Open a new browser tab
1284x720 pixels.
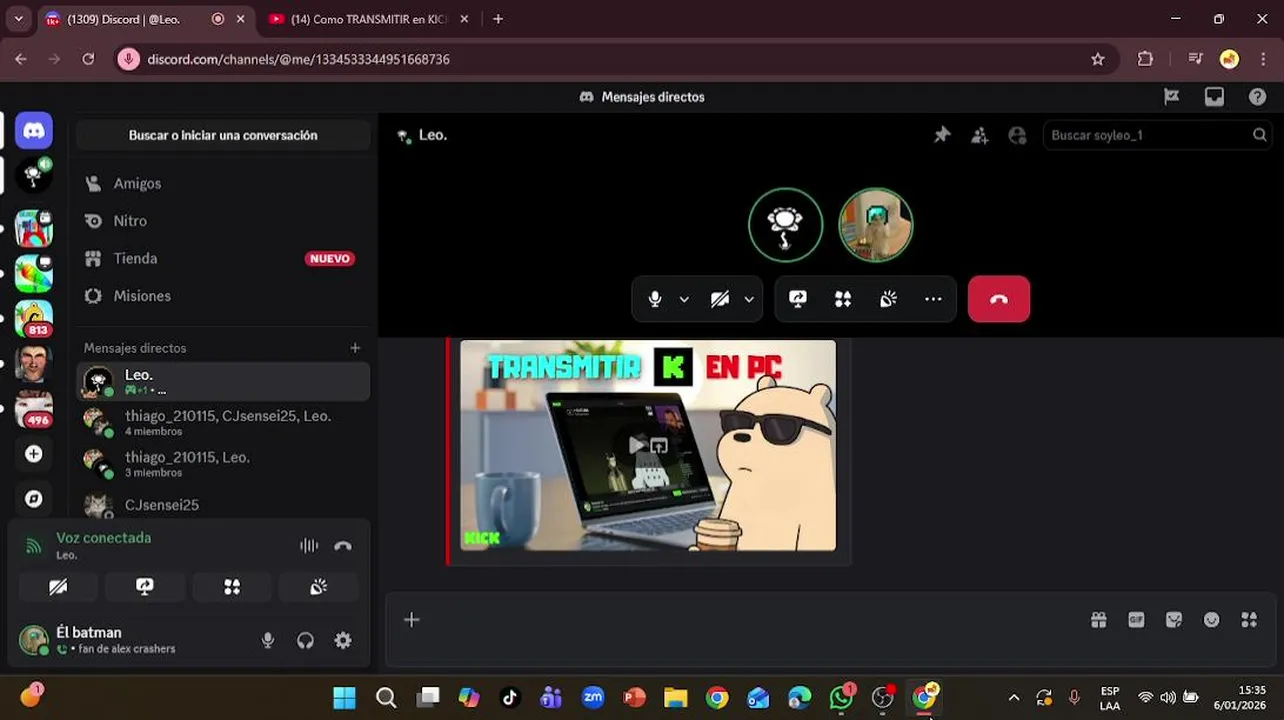(x=498, y=19)
